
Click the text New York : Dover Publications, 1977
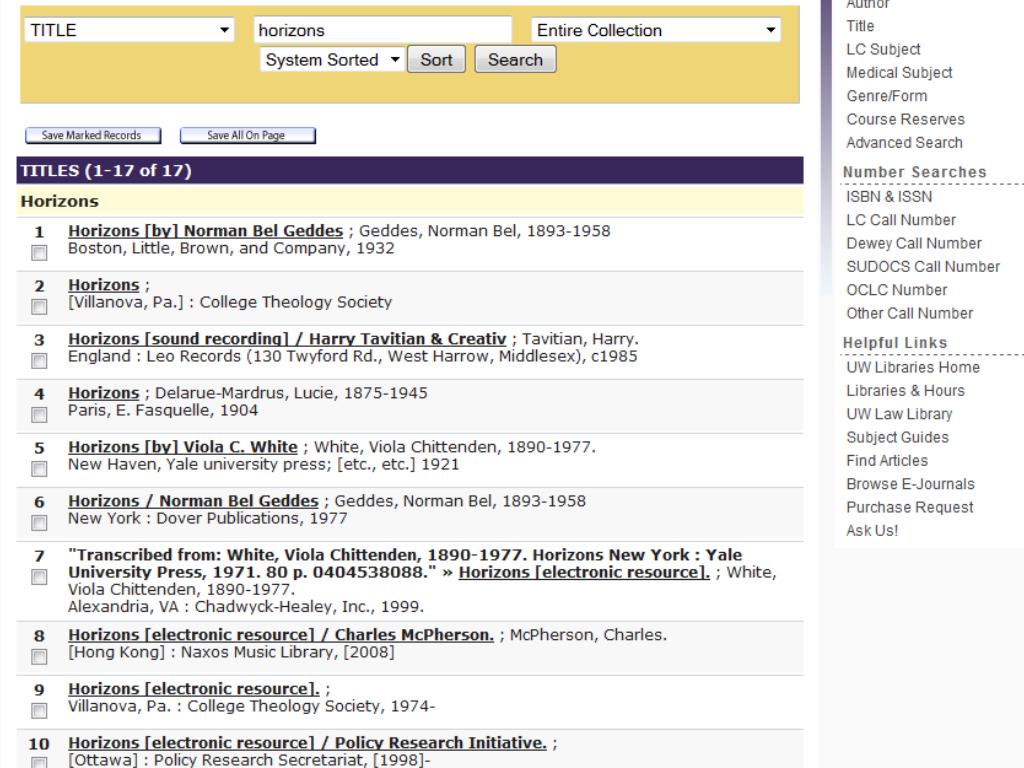click(208, 519)
